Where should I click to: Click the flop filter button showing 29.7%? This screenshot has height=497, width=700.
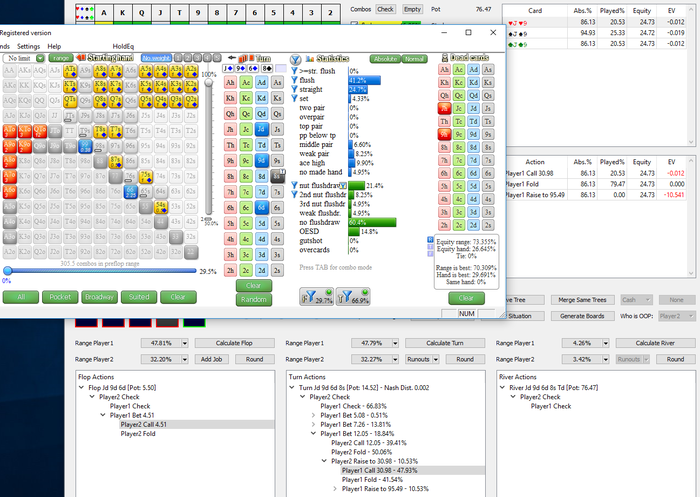coord(317,297)
